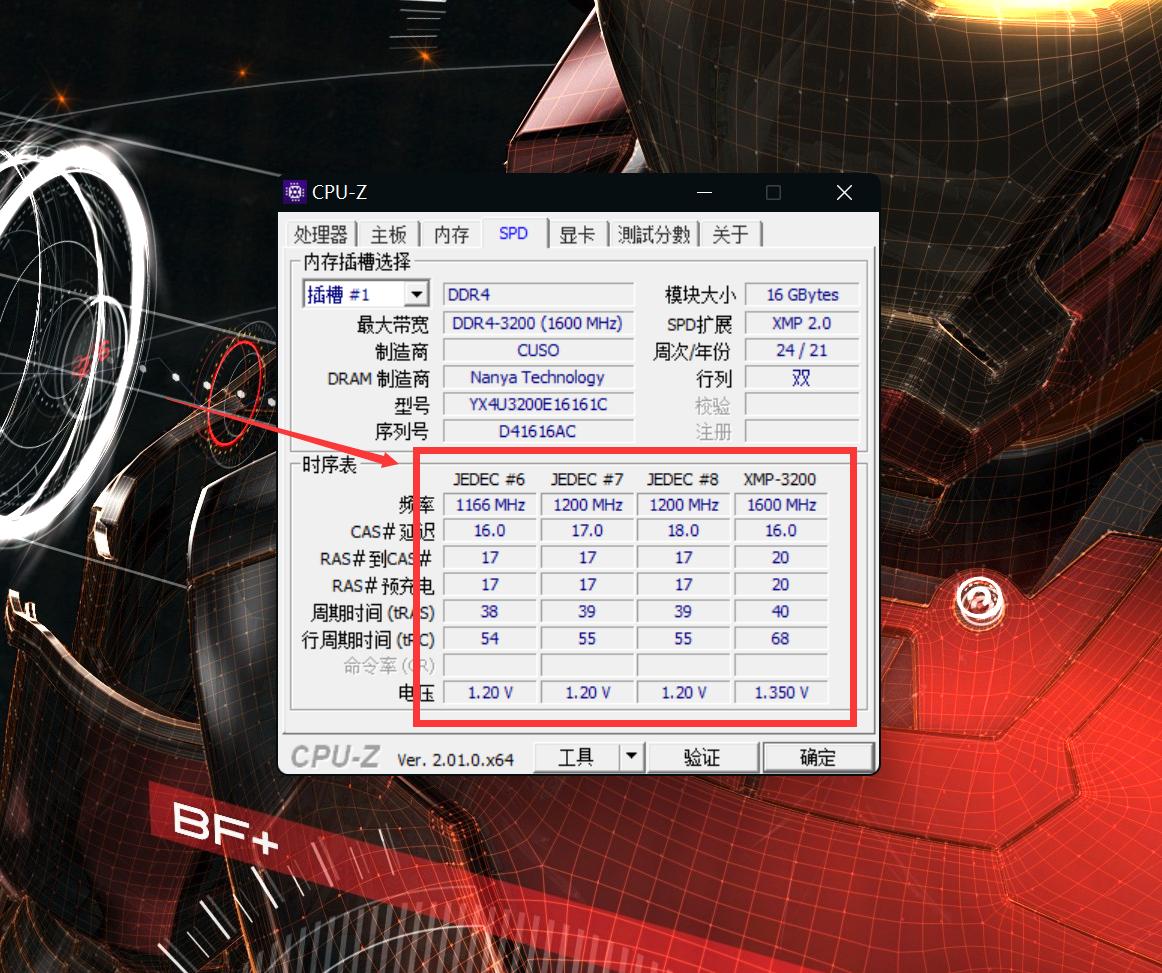This screenshot has height=973, width=1162.
Task: Click the CUSO manufacturer value
Action: (538, 350)
